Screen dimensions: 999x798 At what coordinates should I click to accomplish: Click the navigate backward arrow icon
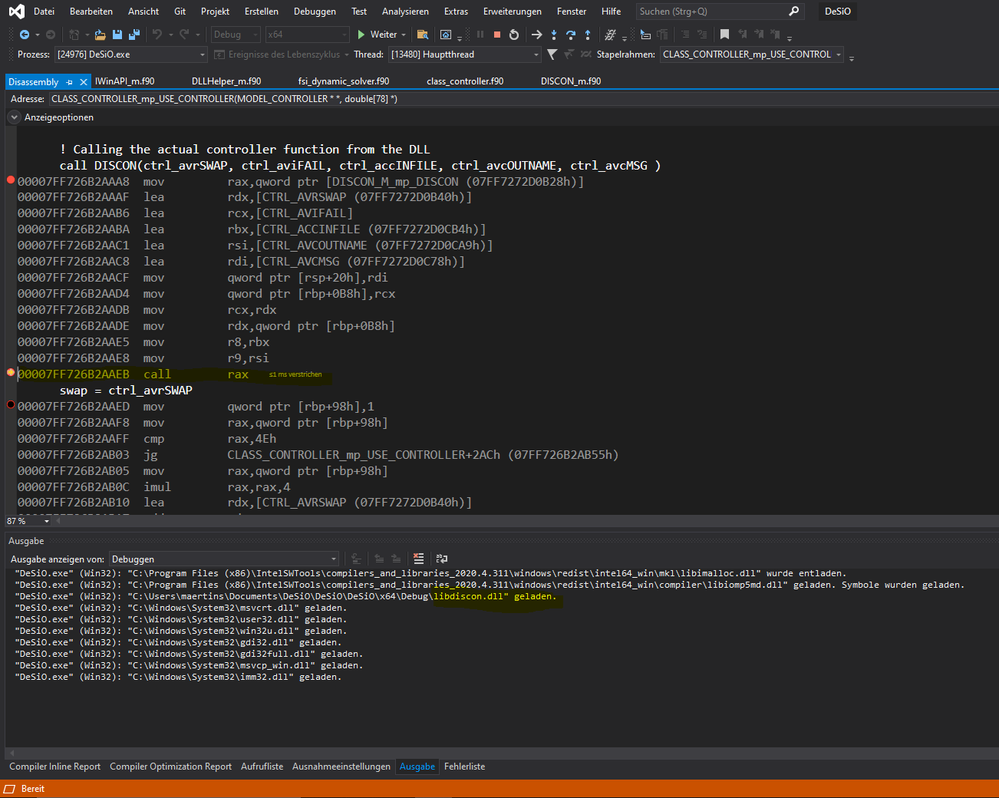(24, 34)
